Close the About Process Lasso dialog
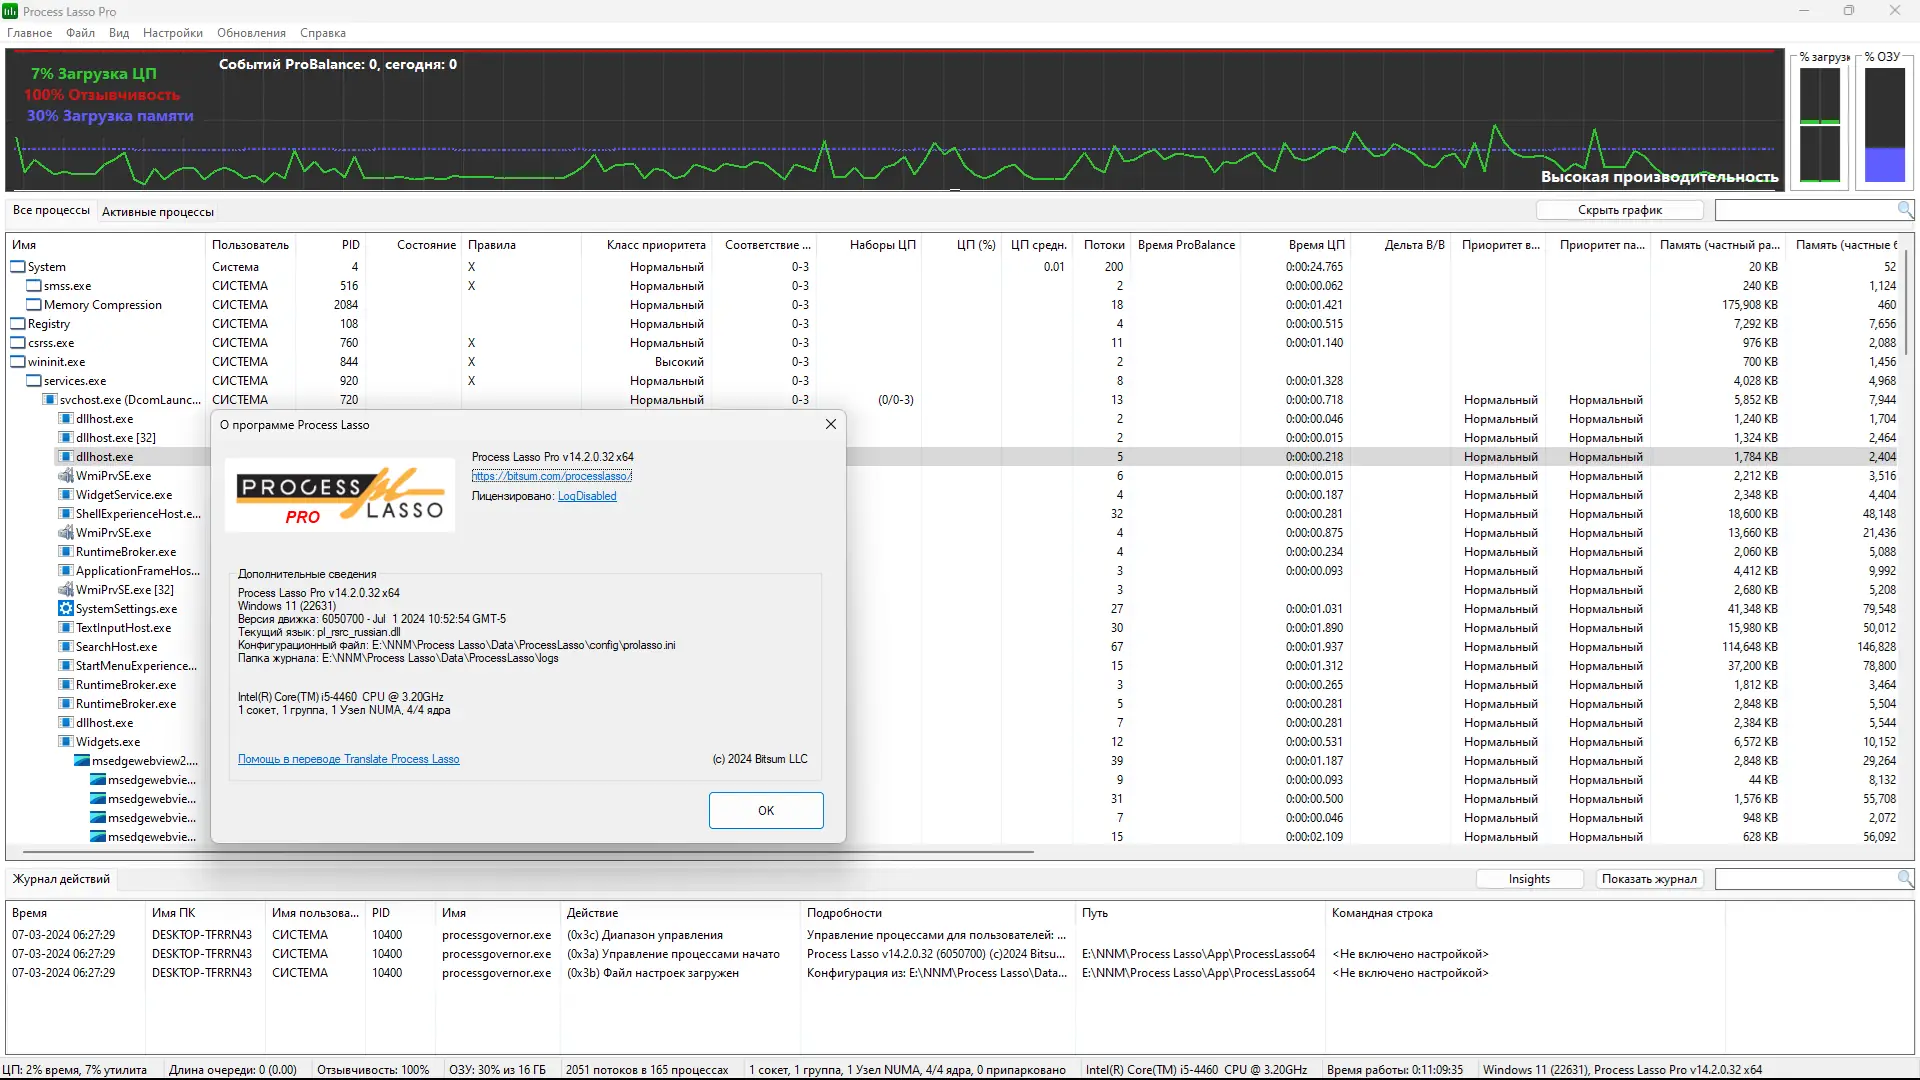 tap(830, 424)
